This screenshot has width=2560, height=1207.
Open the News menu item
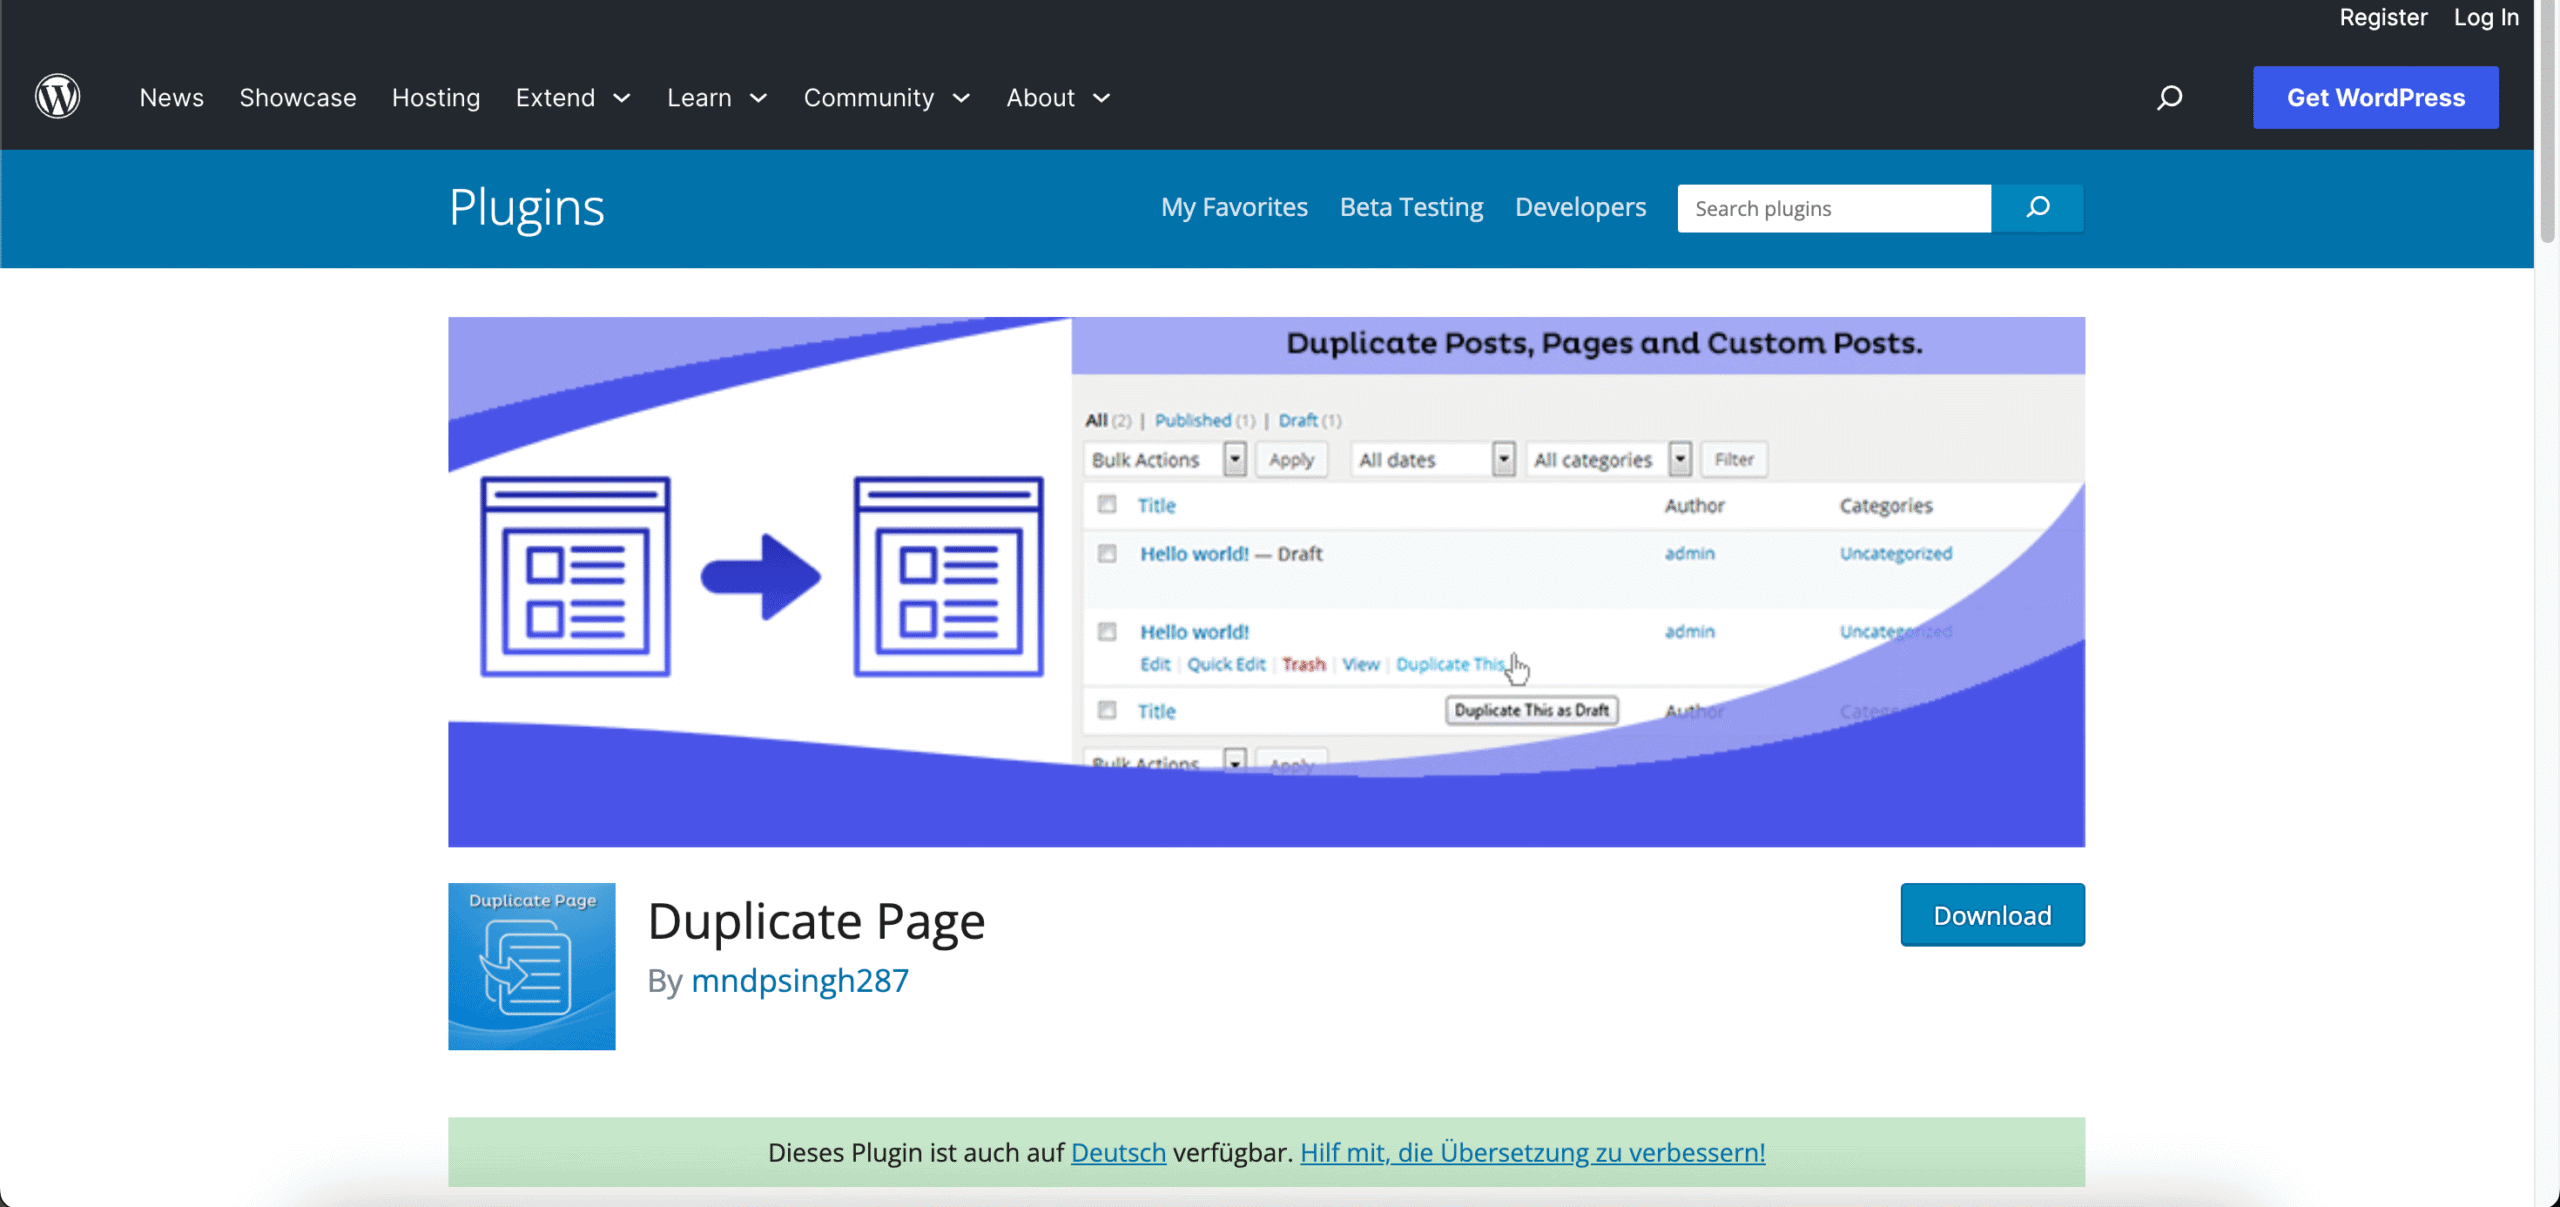[172, 97]
